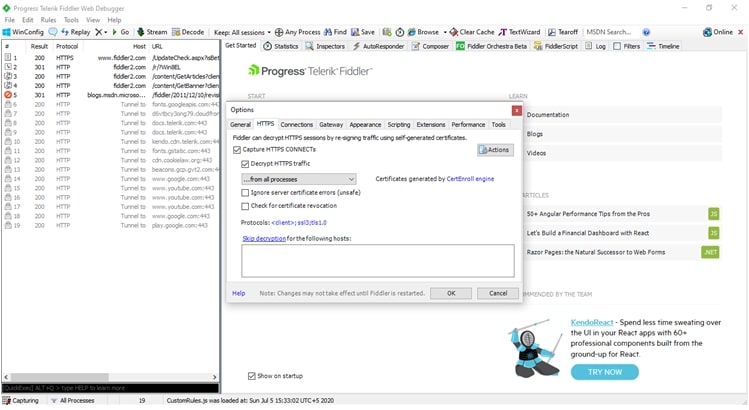749x410 pixels.
Task: Open the CertEnroll engine link
Action: [470, 179]
